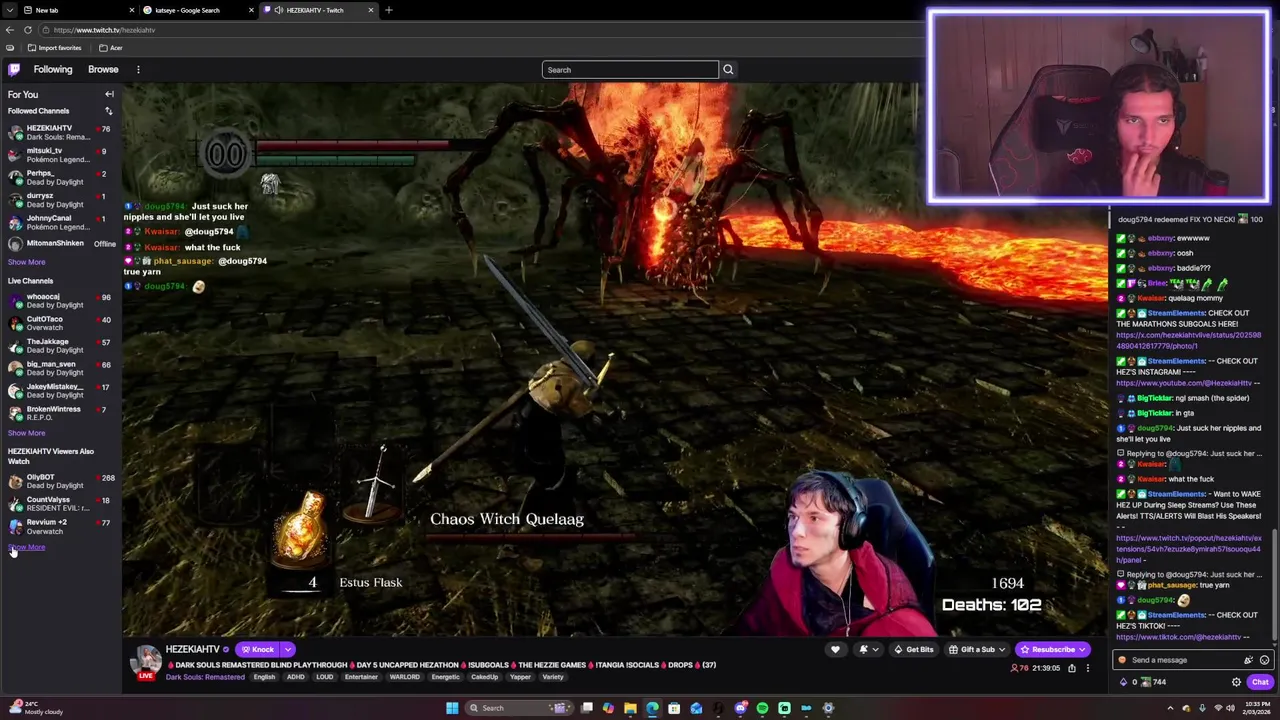Viewport: 1280px width, 720px height.
Task: Open the Acer bookmarks folder
Action: pyautogui.click(x=110, y=48)
